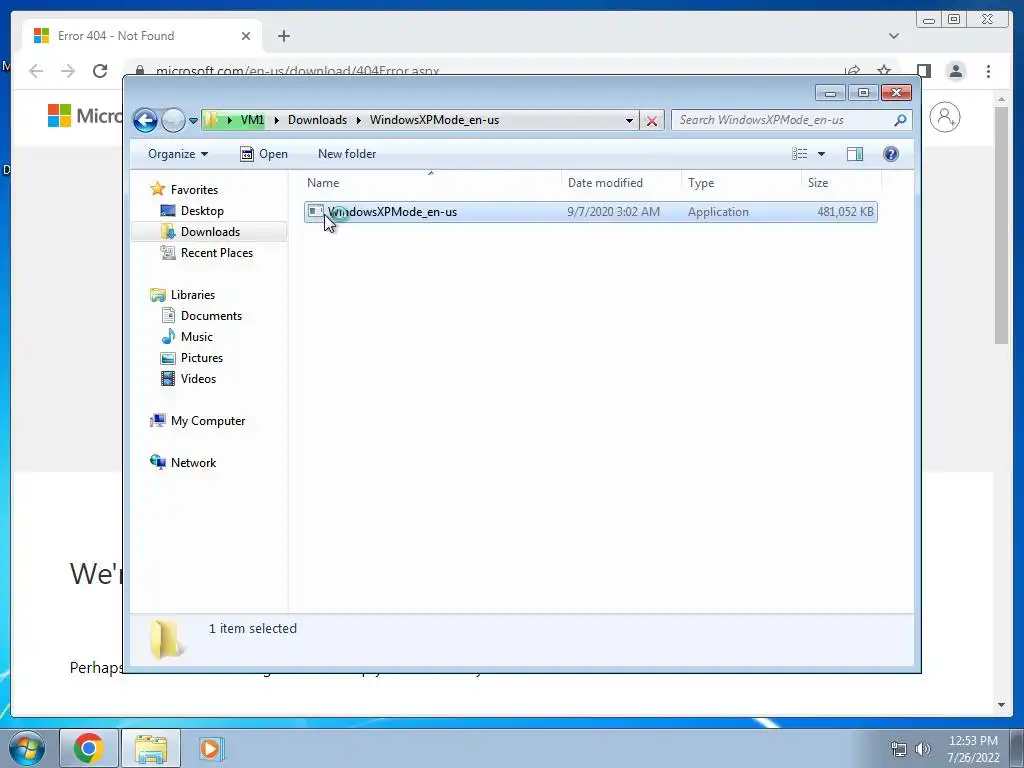Screen dimensions: 1024x768
Task: Open Documents library
Action: coord(211,316)
